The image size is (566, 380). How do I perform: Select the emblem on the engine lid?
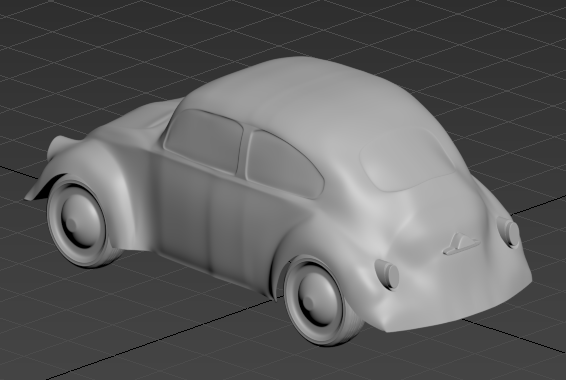point(461,244)
